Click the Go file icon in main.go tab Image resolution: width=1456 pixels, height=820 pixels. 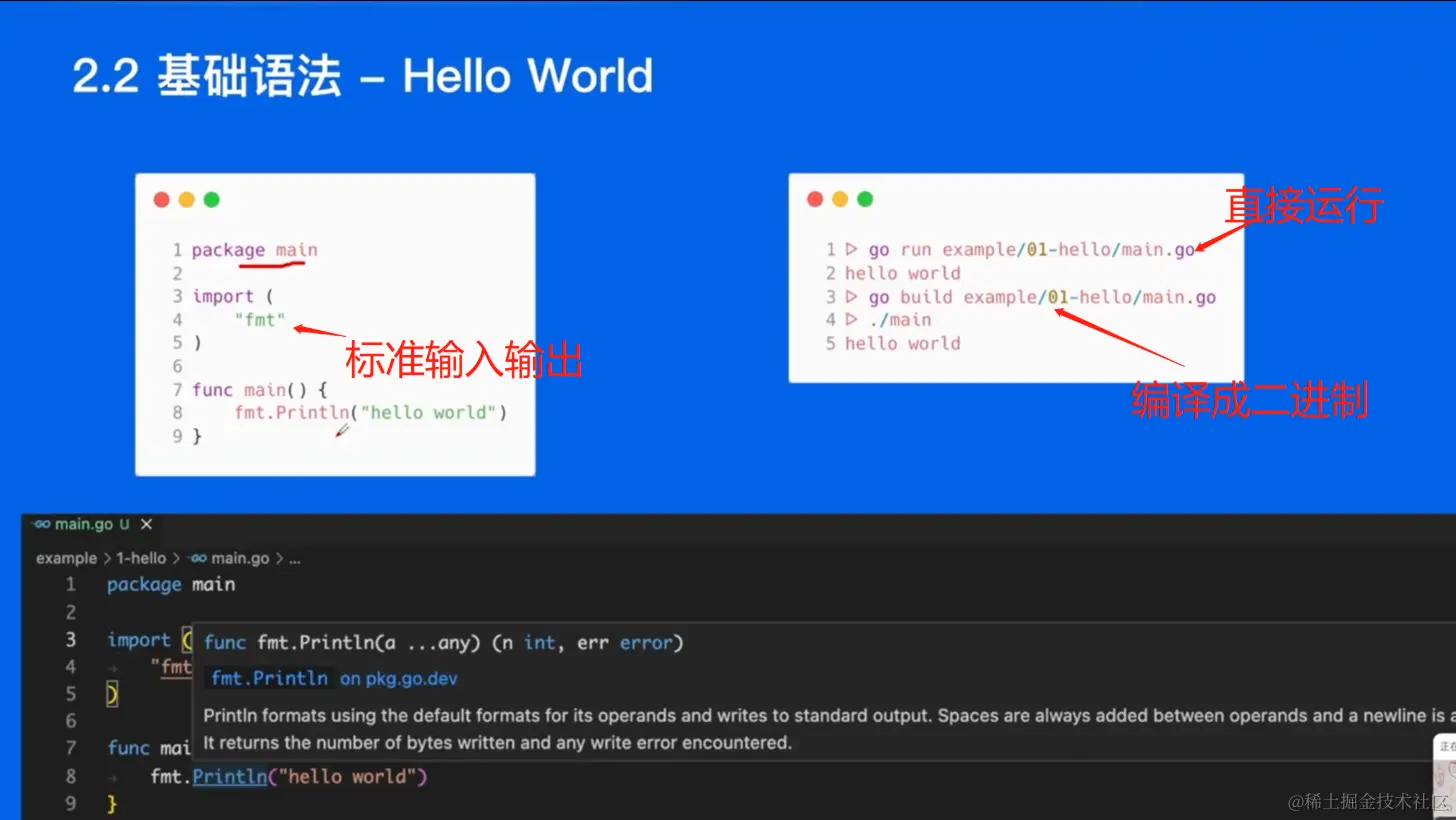[41, 524]
